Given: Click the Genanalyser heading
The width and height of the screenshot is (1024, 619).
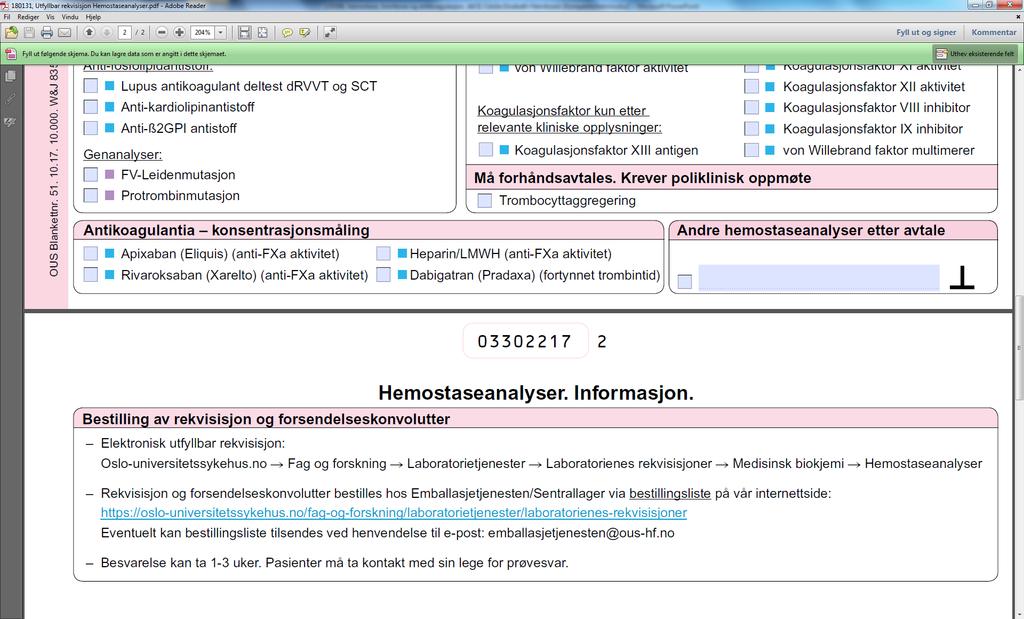Looking at the screenshot, I should coord(123,155).
